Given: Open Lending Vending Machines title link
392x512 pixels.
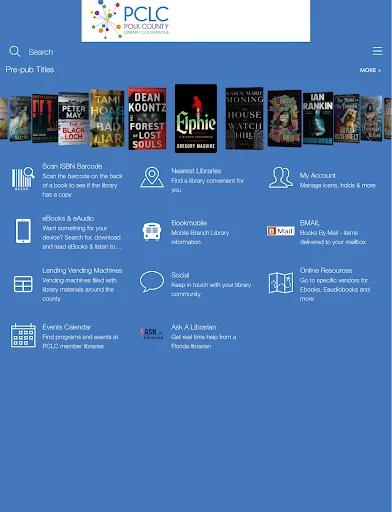Looking at the screenshot, I should pos(82,270).
